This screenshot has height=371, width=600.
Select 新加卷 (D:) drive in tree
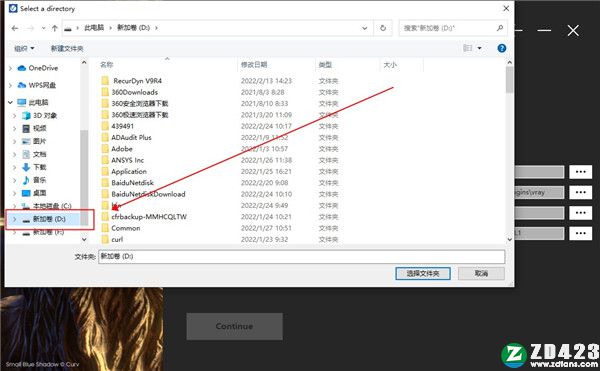(49, 219)
